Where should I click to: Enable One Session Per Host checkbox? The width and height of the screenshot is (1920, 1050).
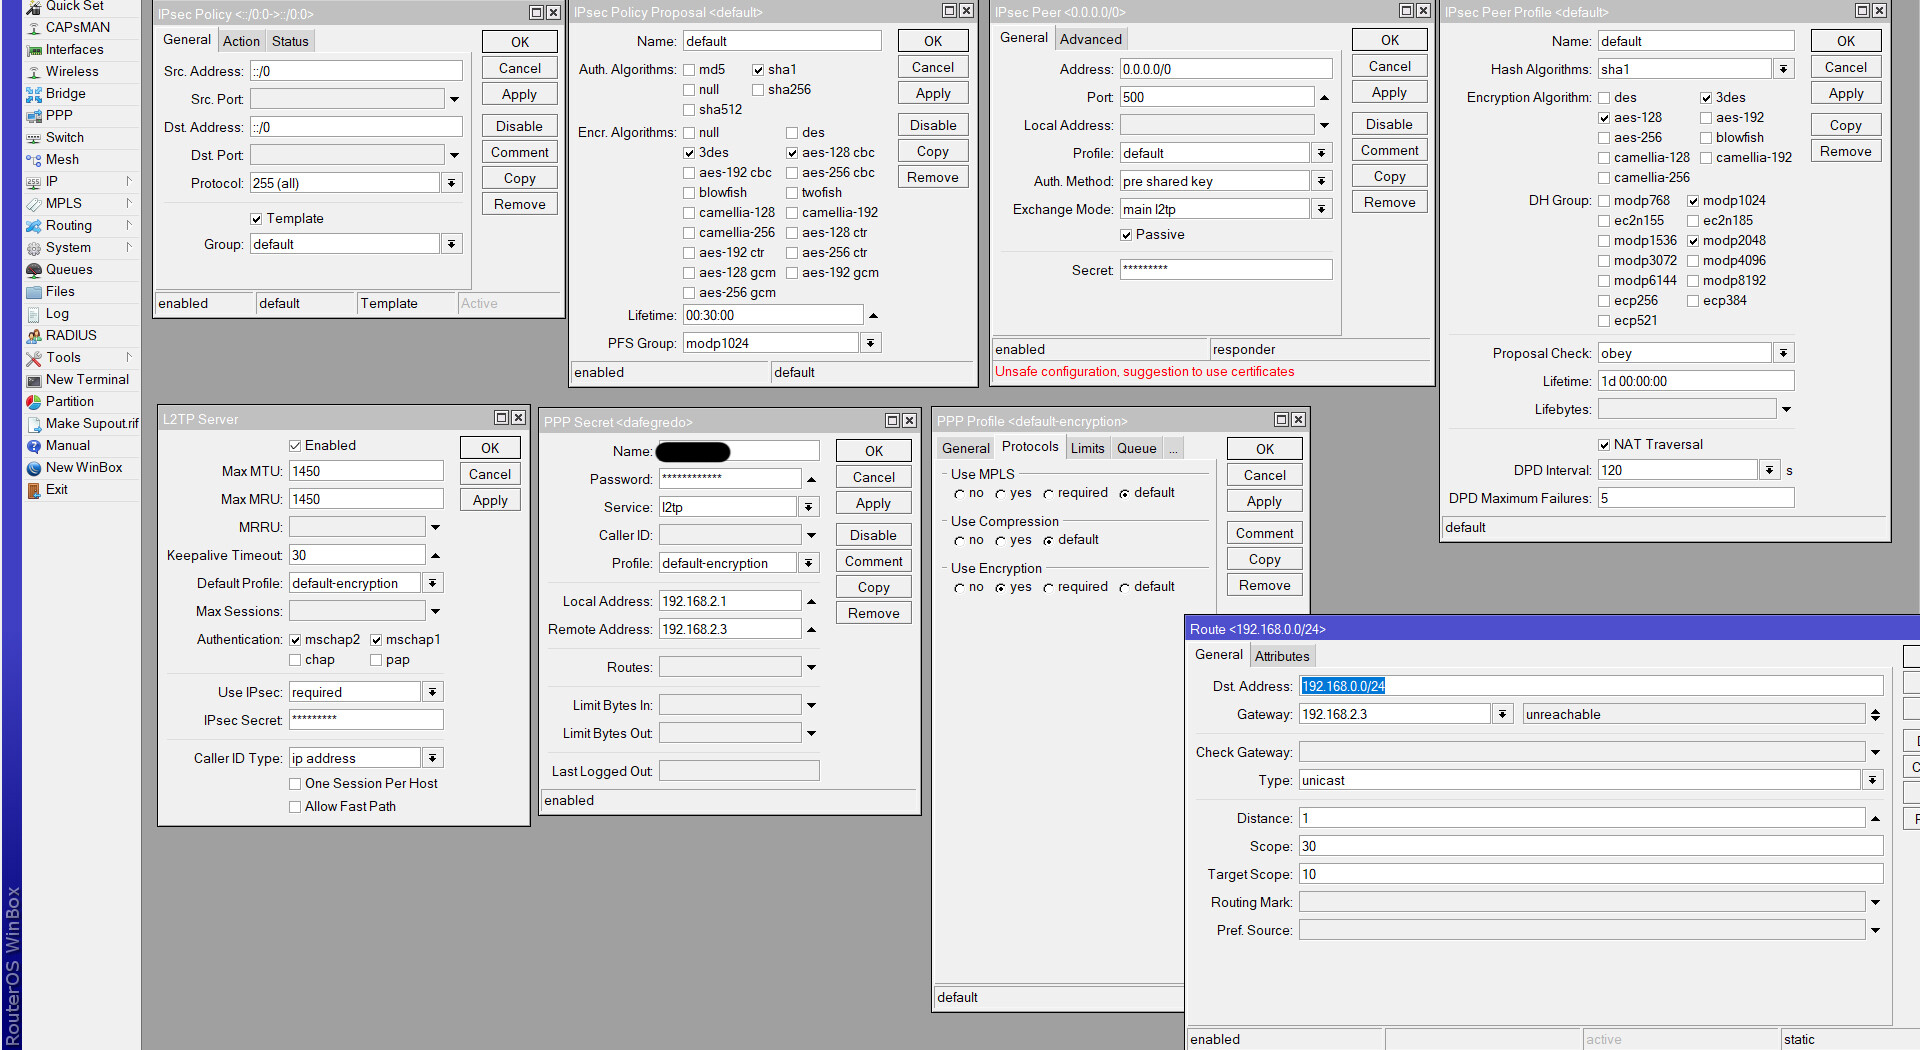point(295,784)
